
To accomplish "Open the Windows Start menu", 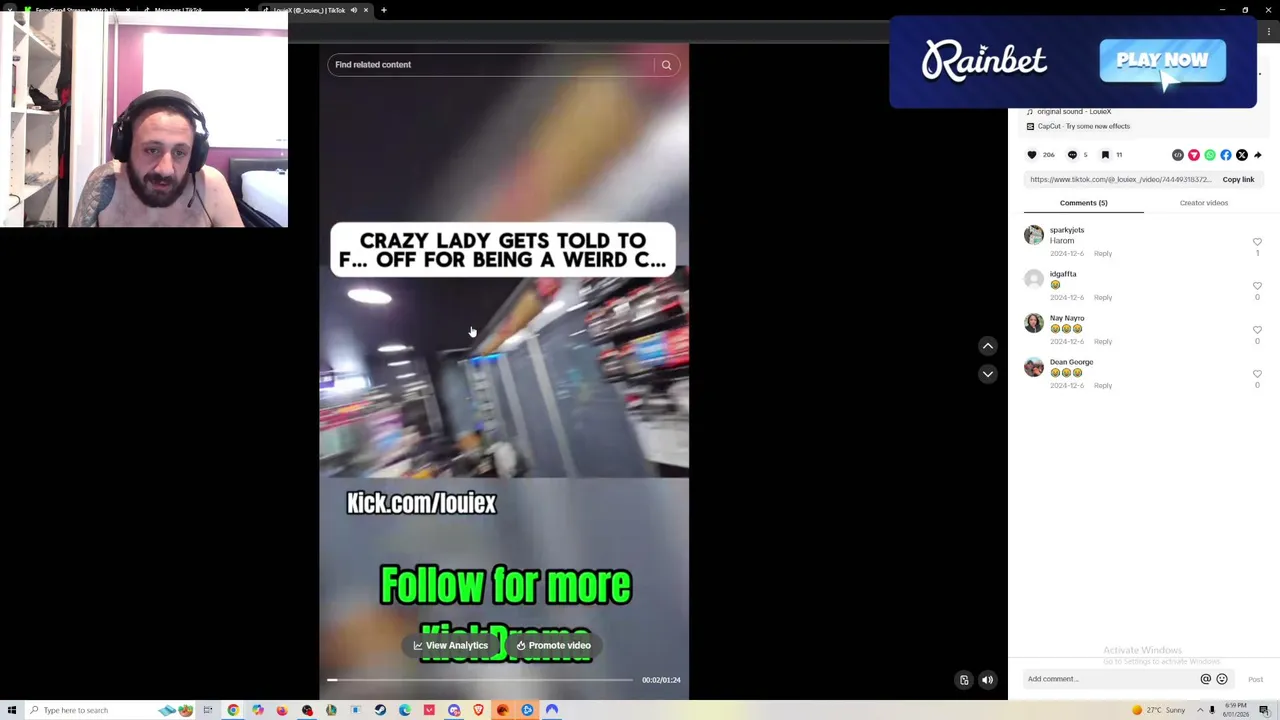I will tap(12, 710).
